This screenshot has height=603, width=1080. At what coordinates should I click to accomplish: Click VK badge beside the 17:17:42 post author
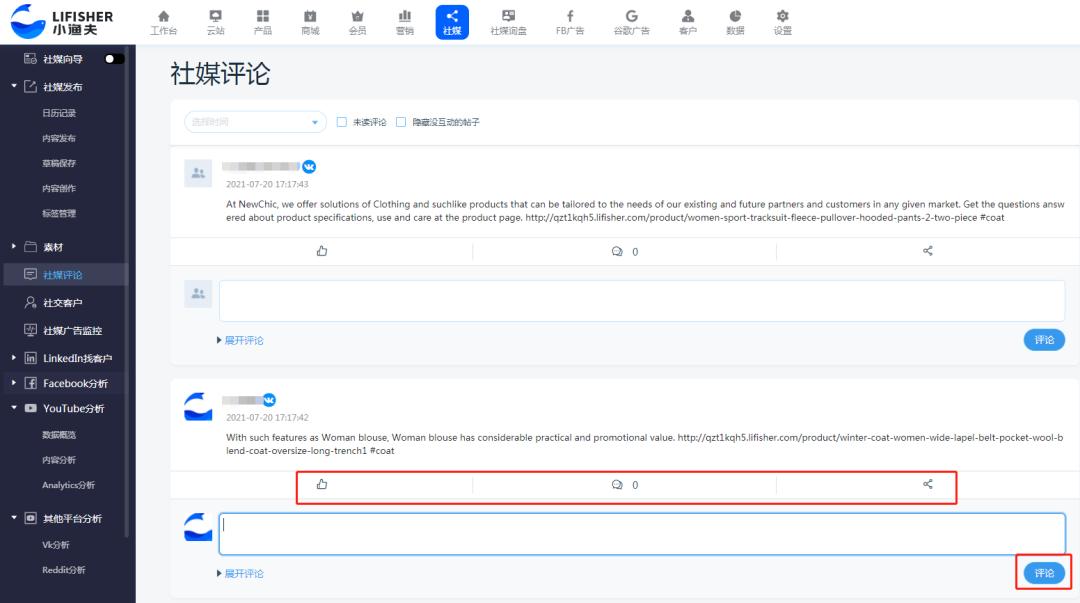point(269,400)
